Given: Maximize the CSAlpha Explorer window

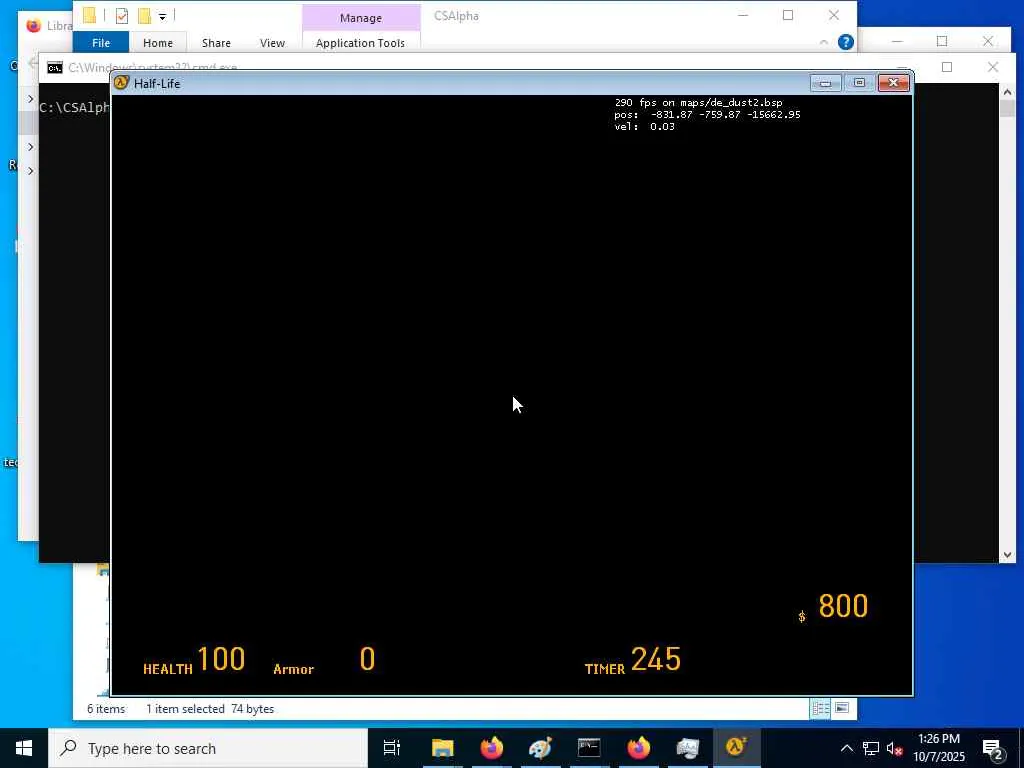Looking at the screenshot, I should click(788, 15).
